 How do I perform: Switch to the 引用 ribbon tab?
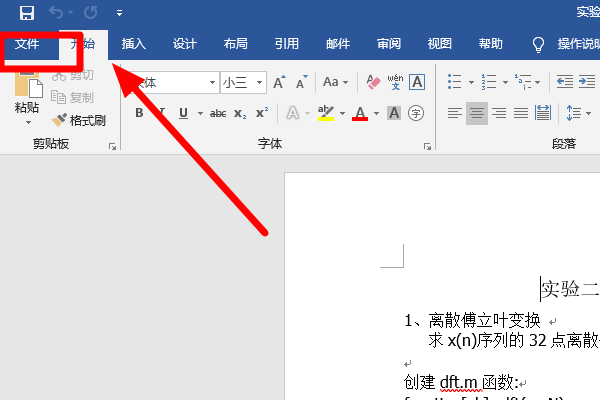[x=287, y=44]
